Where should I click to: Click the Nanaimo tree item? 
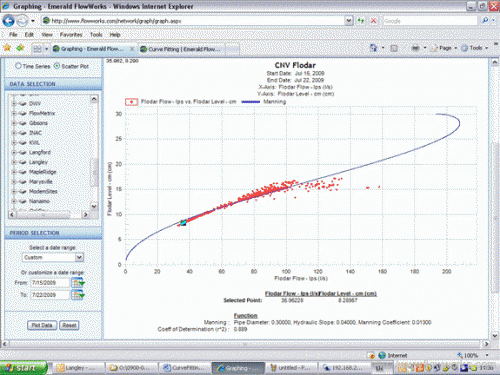point(39,201)
